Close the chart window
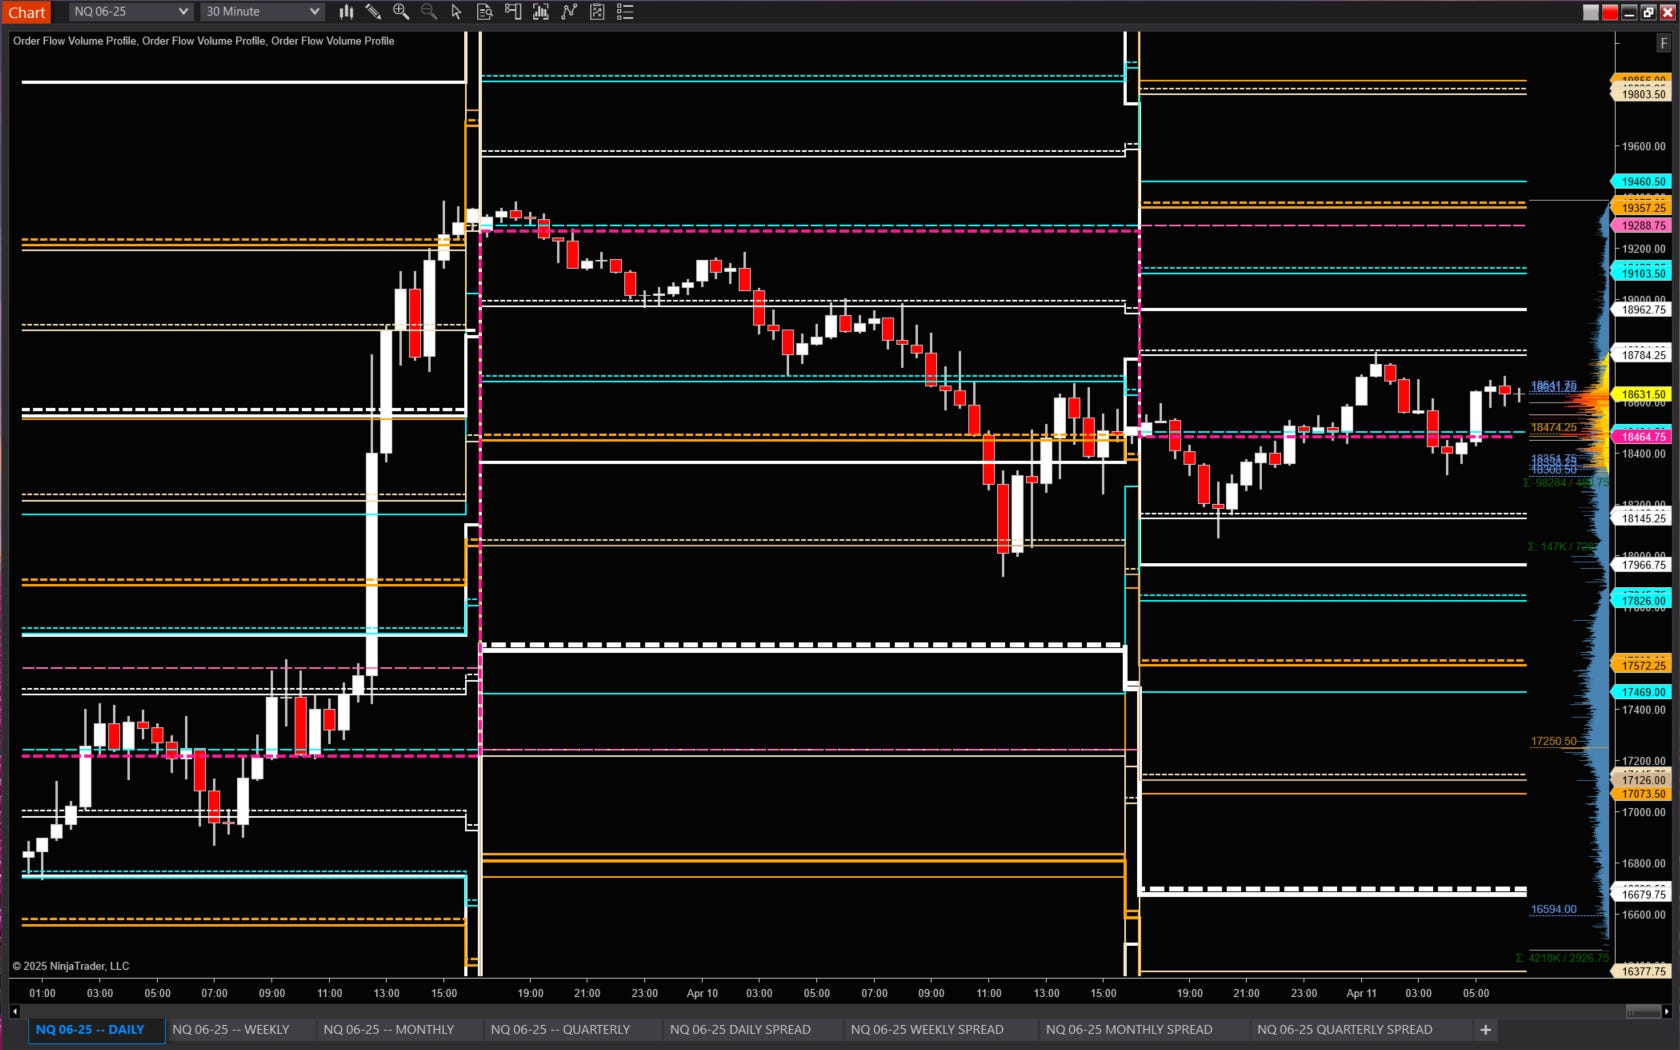Screen dimensions: 1680x1050 click(1667, 12)
